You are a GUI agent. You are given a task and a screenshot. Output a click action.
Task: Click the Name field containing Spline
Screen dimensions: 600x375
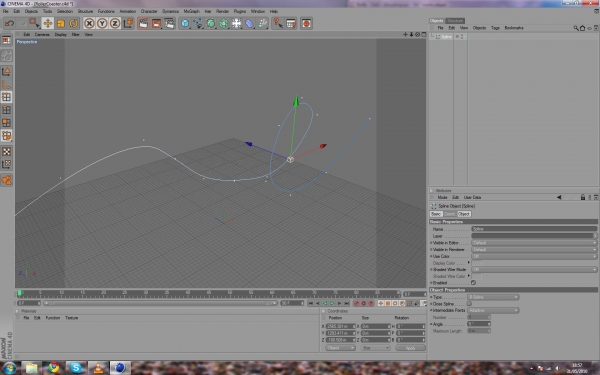(x=533, y=229)
